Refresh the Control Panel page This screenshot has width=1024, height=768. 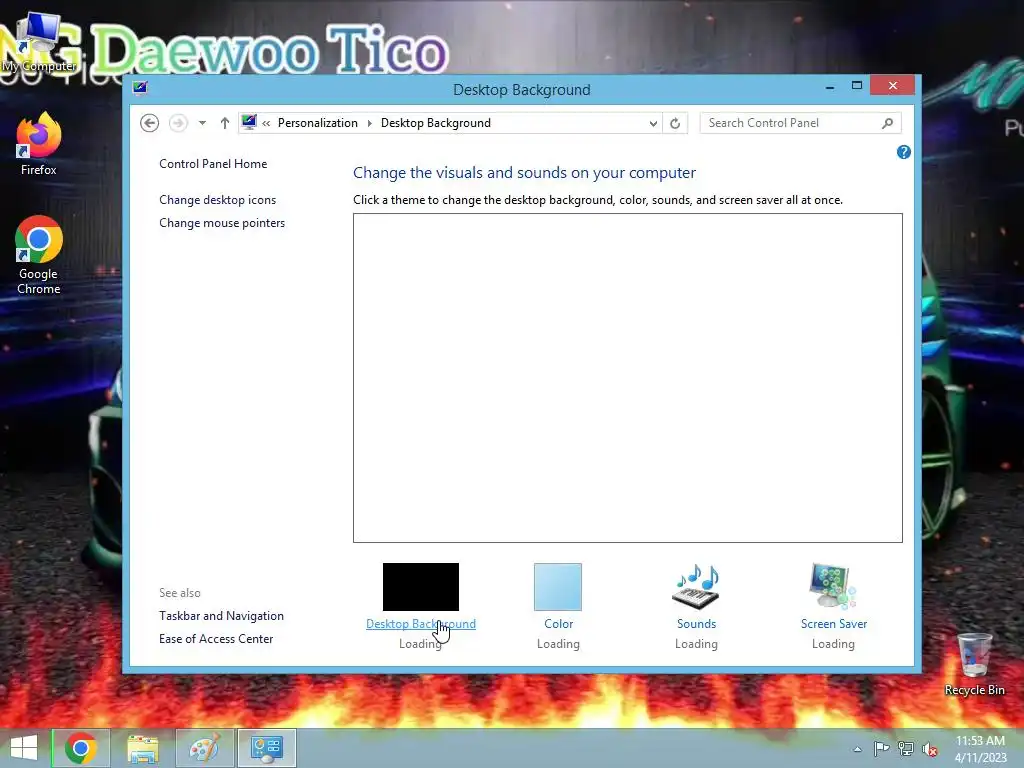click(675, 123)
